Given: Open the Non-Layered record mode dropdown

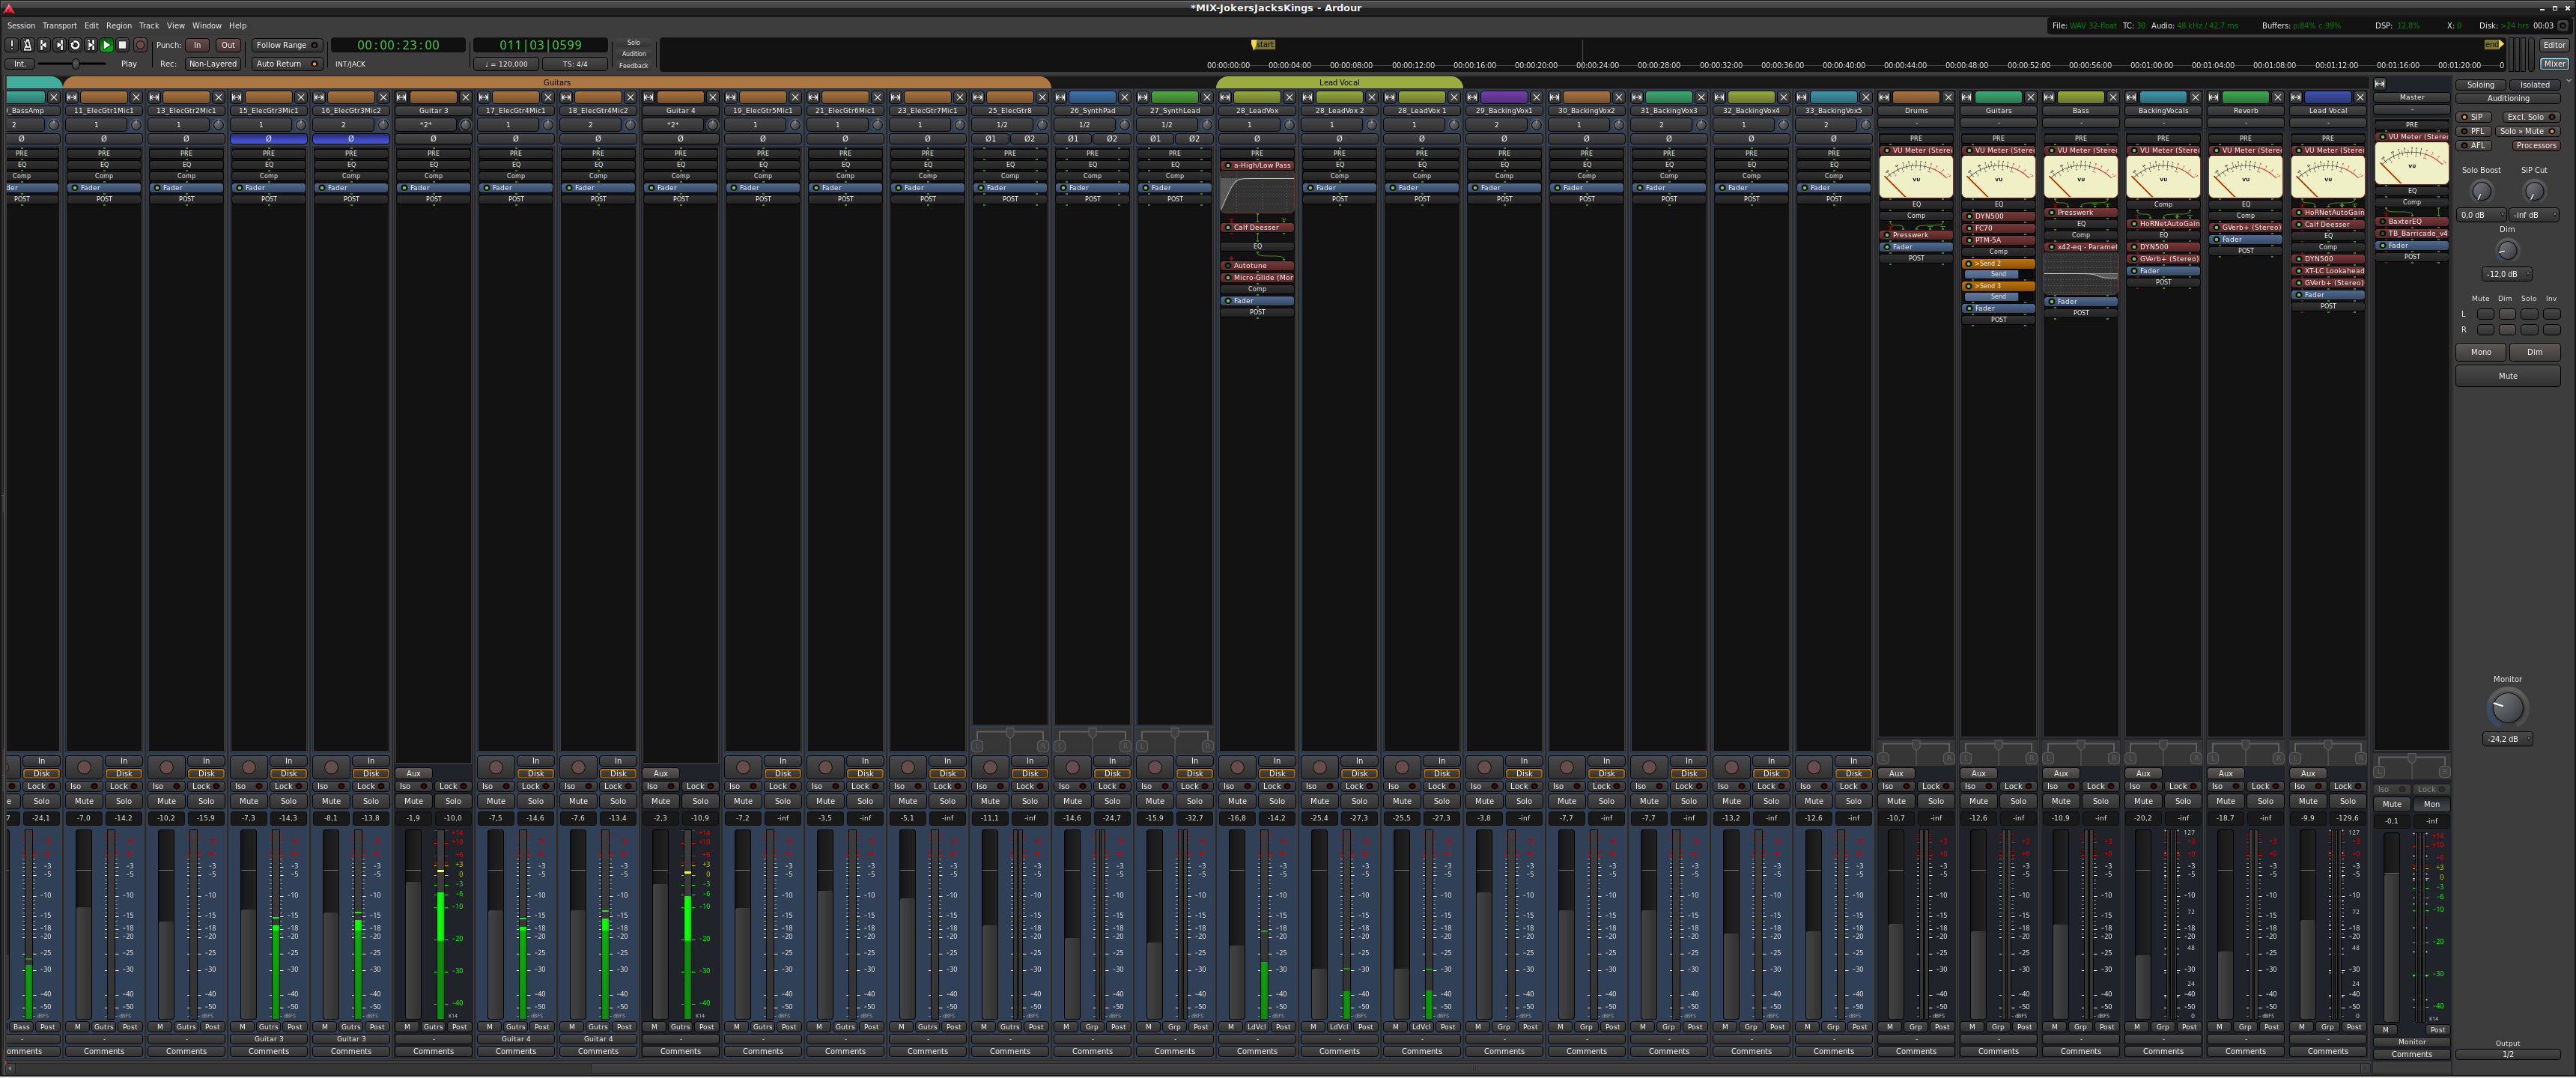Looking at the screenshot, I should point(213,64).
